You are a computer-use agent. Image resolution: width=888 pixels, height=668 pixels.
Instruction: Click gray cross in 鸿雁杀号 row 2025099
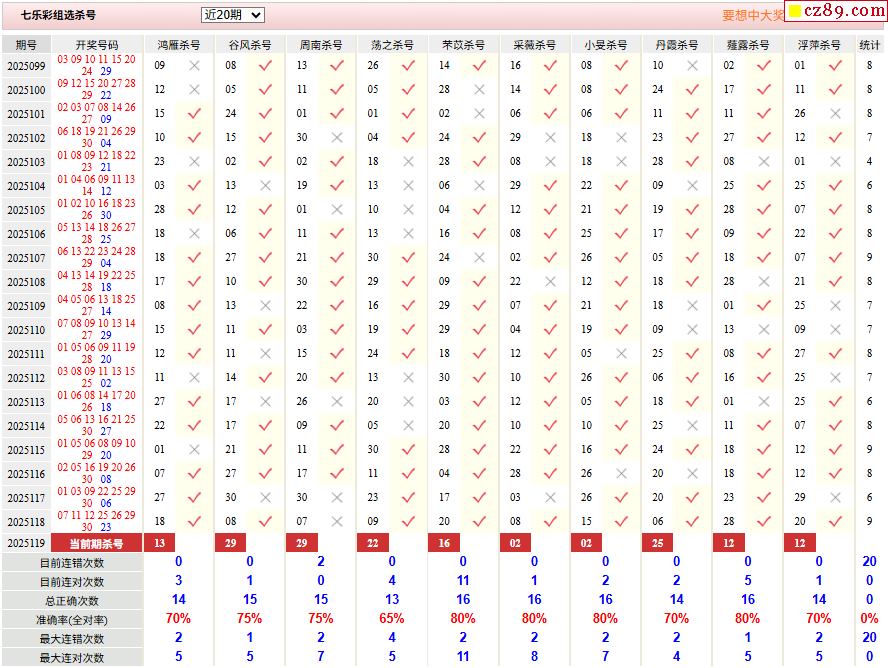coord(194,65)
